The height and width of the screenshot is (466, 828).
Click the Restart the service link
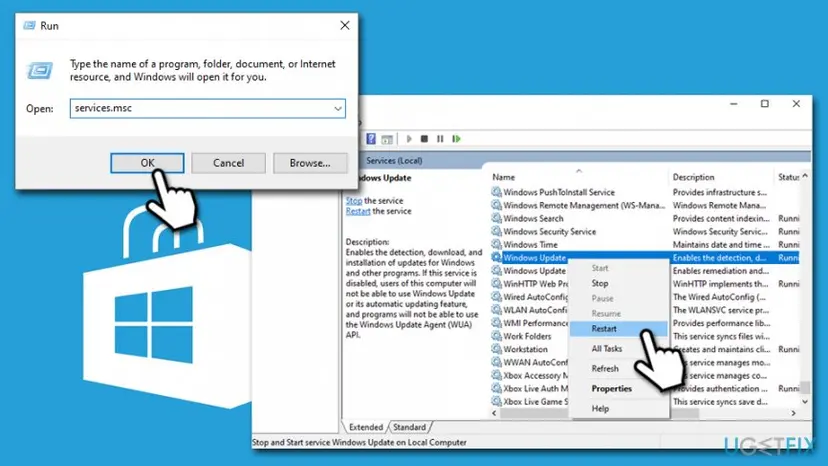[x=358, y=211]
